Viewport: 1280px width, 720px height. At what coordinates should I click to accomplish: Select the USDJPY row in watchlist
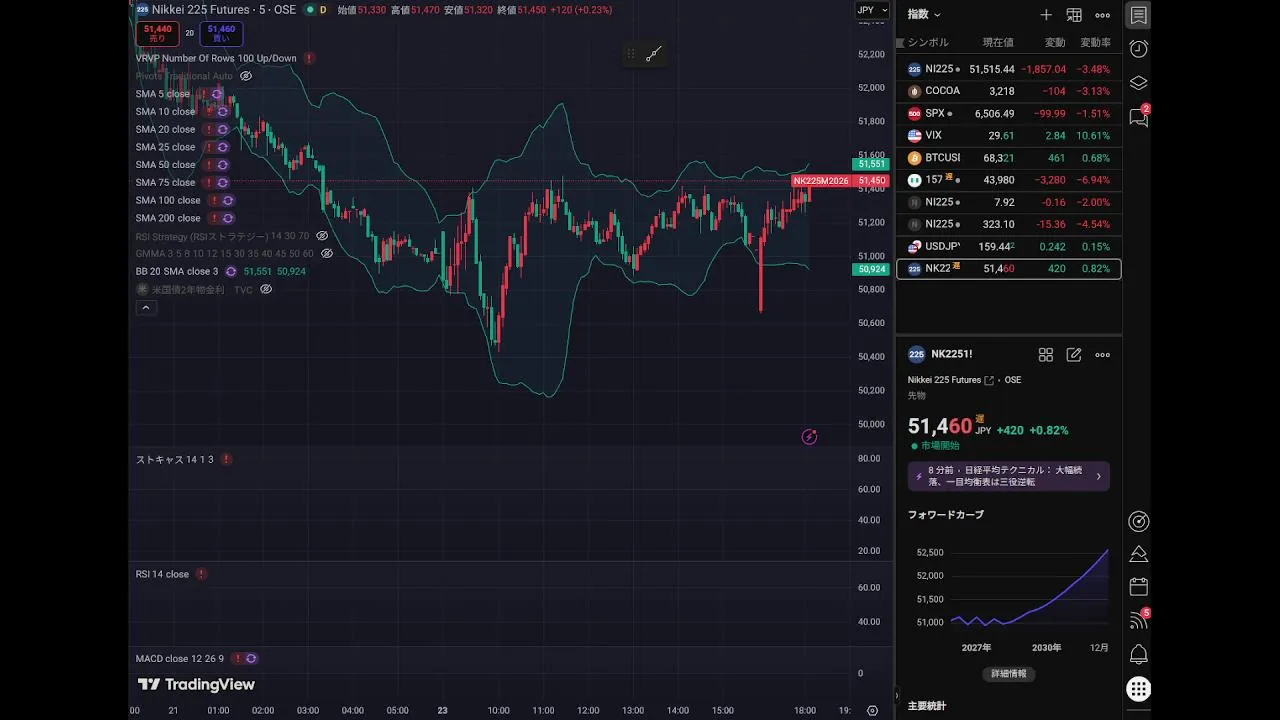[1008, 246]
